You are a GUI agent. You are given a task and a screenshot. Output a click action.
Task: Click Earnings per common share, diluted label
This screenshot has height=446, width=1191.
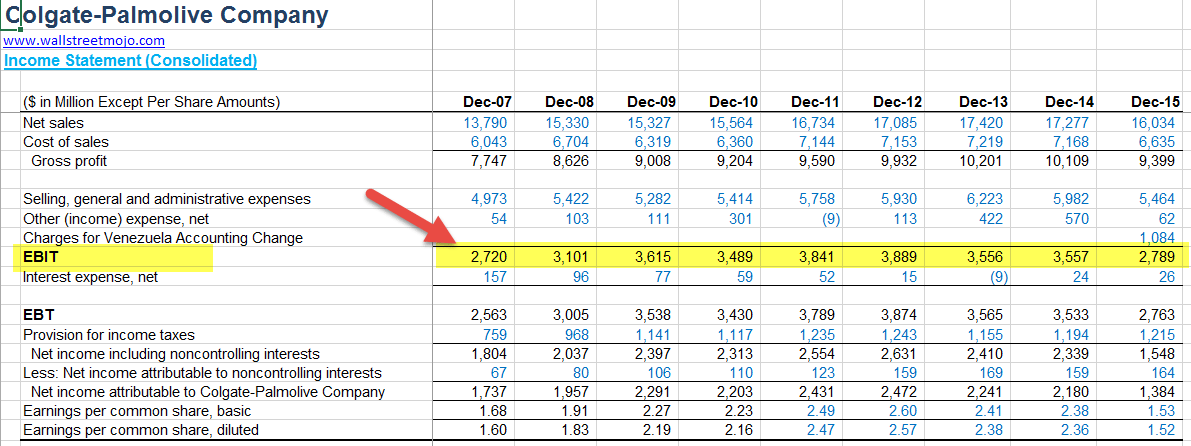coord(141,430)
